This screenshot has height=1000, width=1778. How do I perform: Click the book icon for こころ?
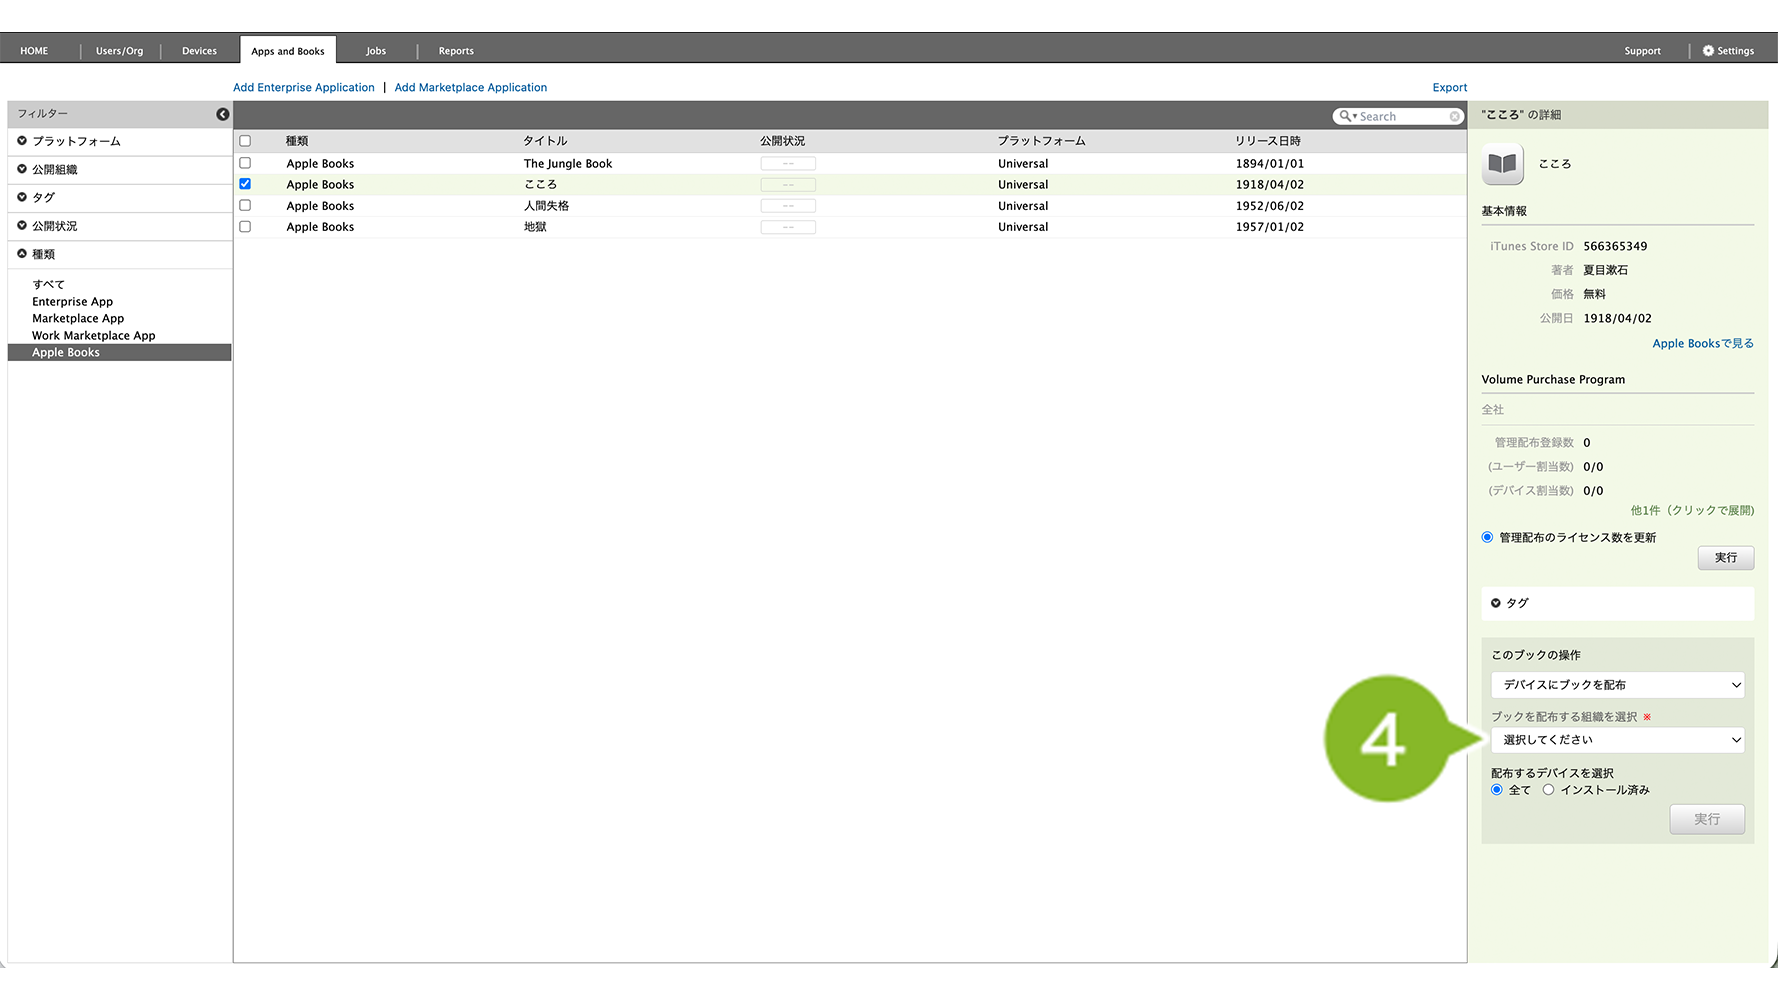tap(1502, 164)
